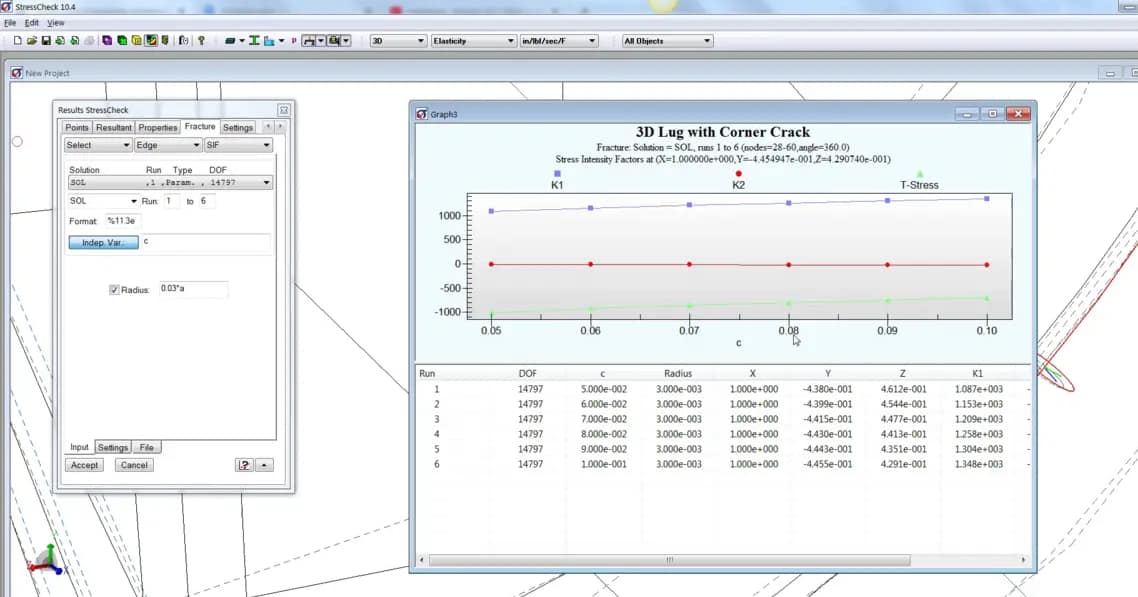Open the Elasticity dropdown in the toolbar
Viewport: 1138px width, 597px height.
coord(472,40)
